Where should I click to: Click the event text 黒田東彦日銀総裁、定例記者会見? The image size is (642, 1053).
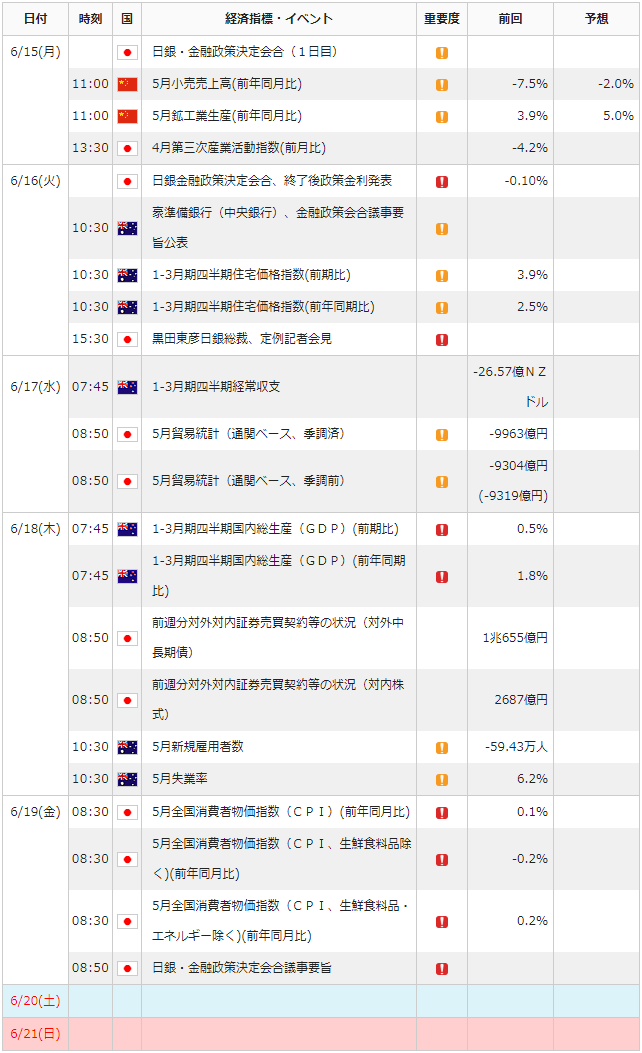pyautogui.click(x=242, y=339)
